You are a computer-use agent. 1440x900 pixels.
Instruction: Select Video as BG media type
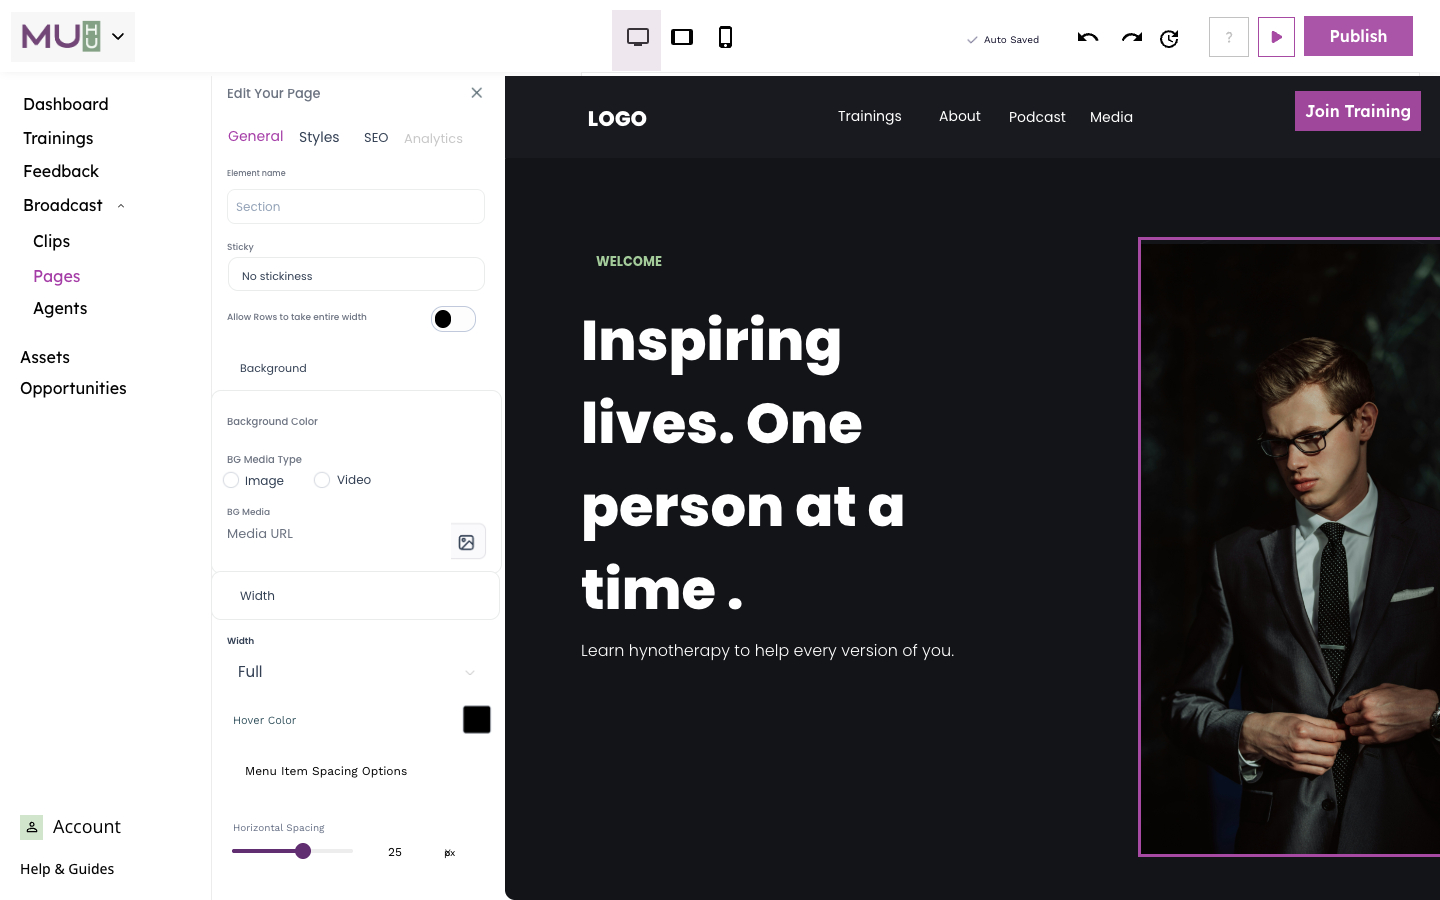[322, 480]
